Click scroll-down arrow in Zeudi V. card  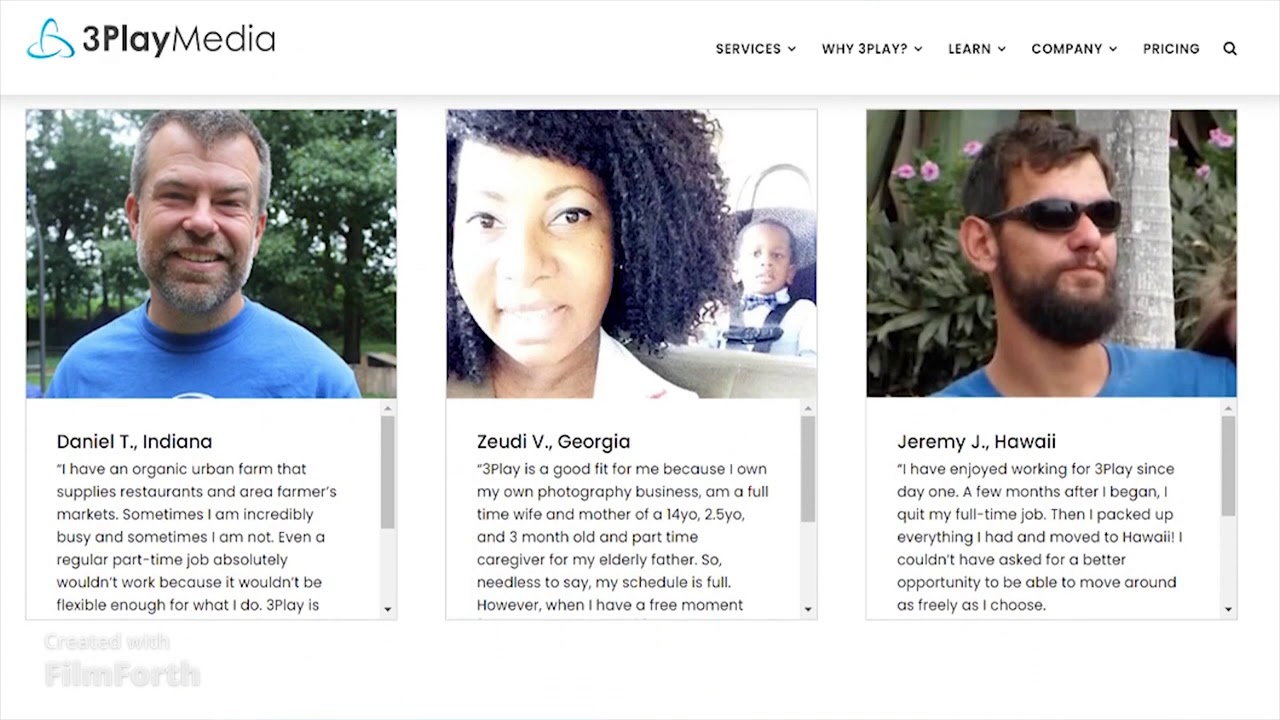808,609
